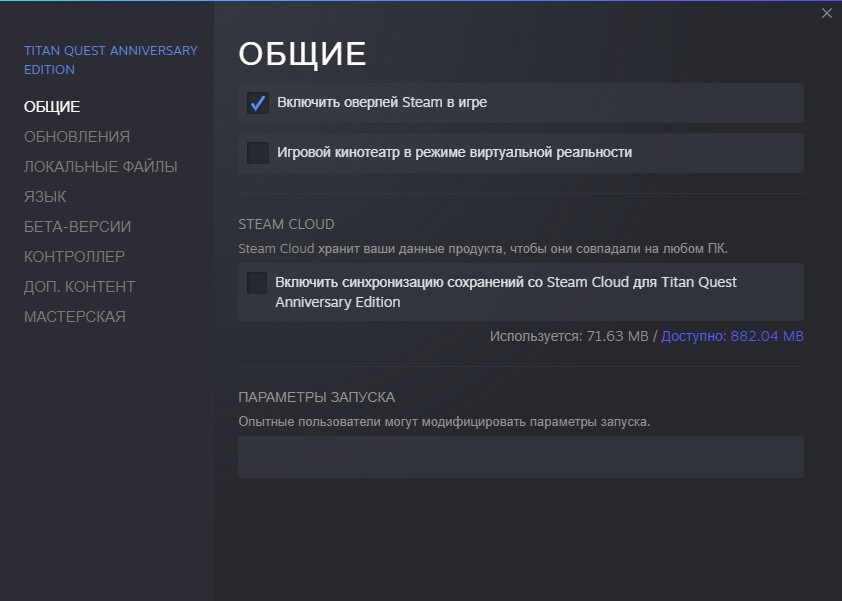Click the launch options text field
This screenshot has width=842, height=601.
(520, 457)
